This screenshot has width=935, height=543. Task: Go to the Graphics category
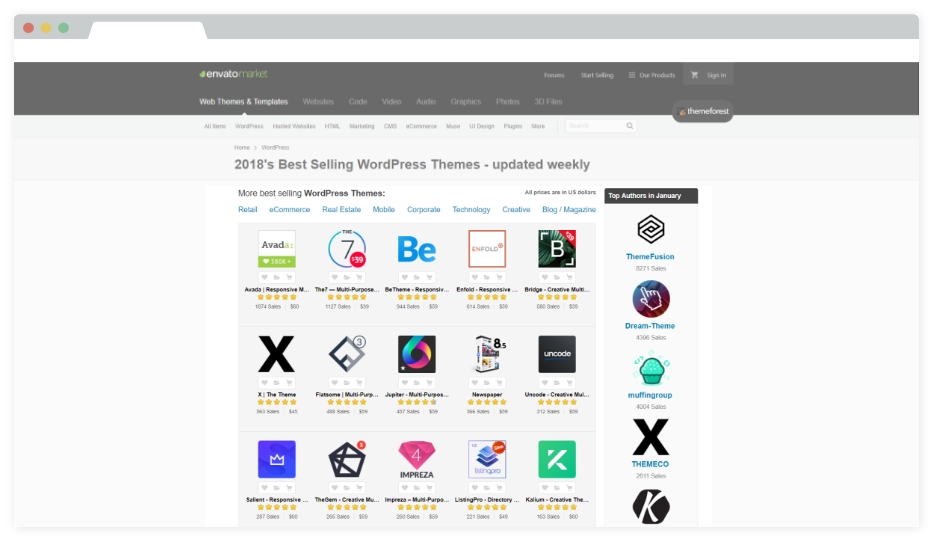coord(466,101)
